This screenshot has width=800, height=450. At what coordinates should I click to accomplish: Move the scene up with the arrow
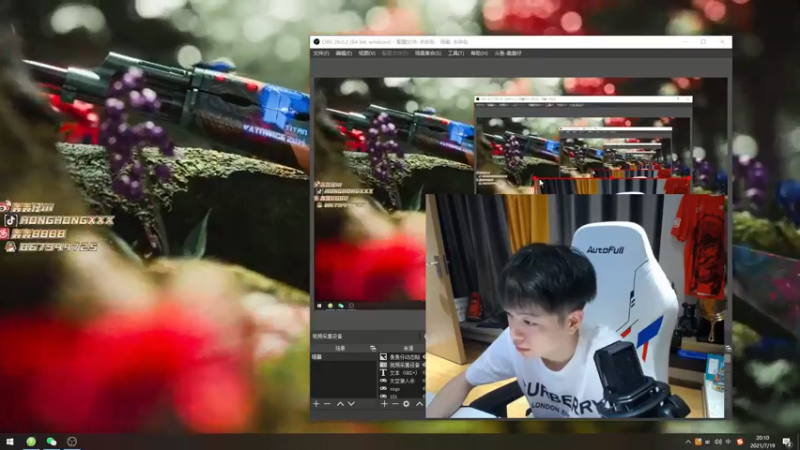point(340,404)
